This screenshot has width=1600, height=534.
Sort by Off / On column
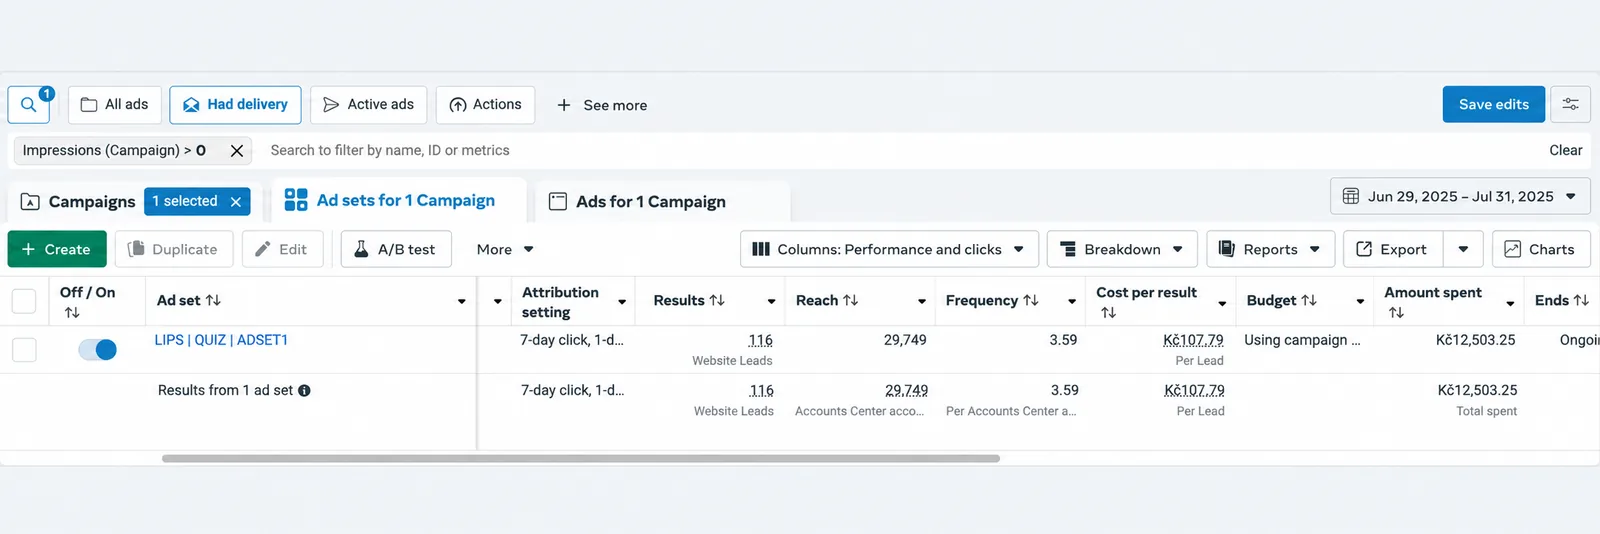pos(72,313)
